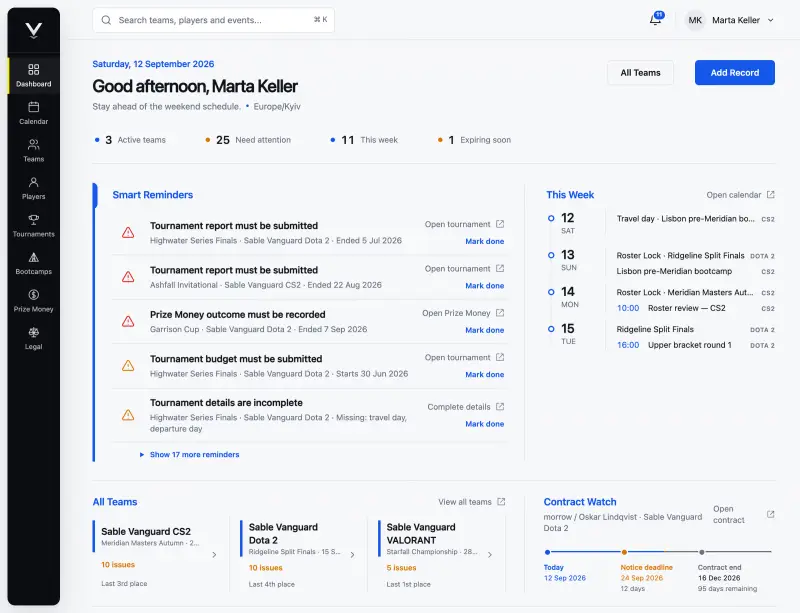Open the Tournaments trophy icon
Viewport: 800px width, 613px height.
pos(34,219)
